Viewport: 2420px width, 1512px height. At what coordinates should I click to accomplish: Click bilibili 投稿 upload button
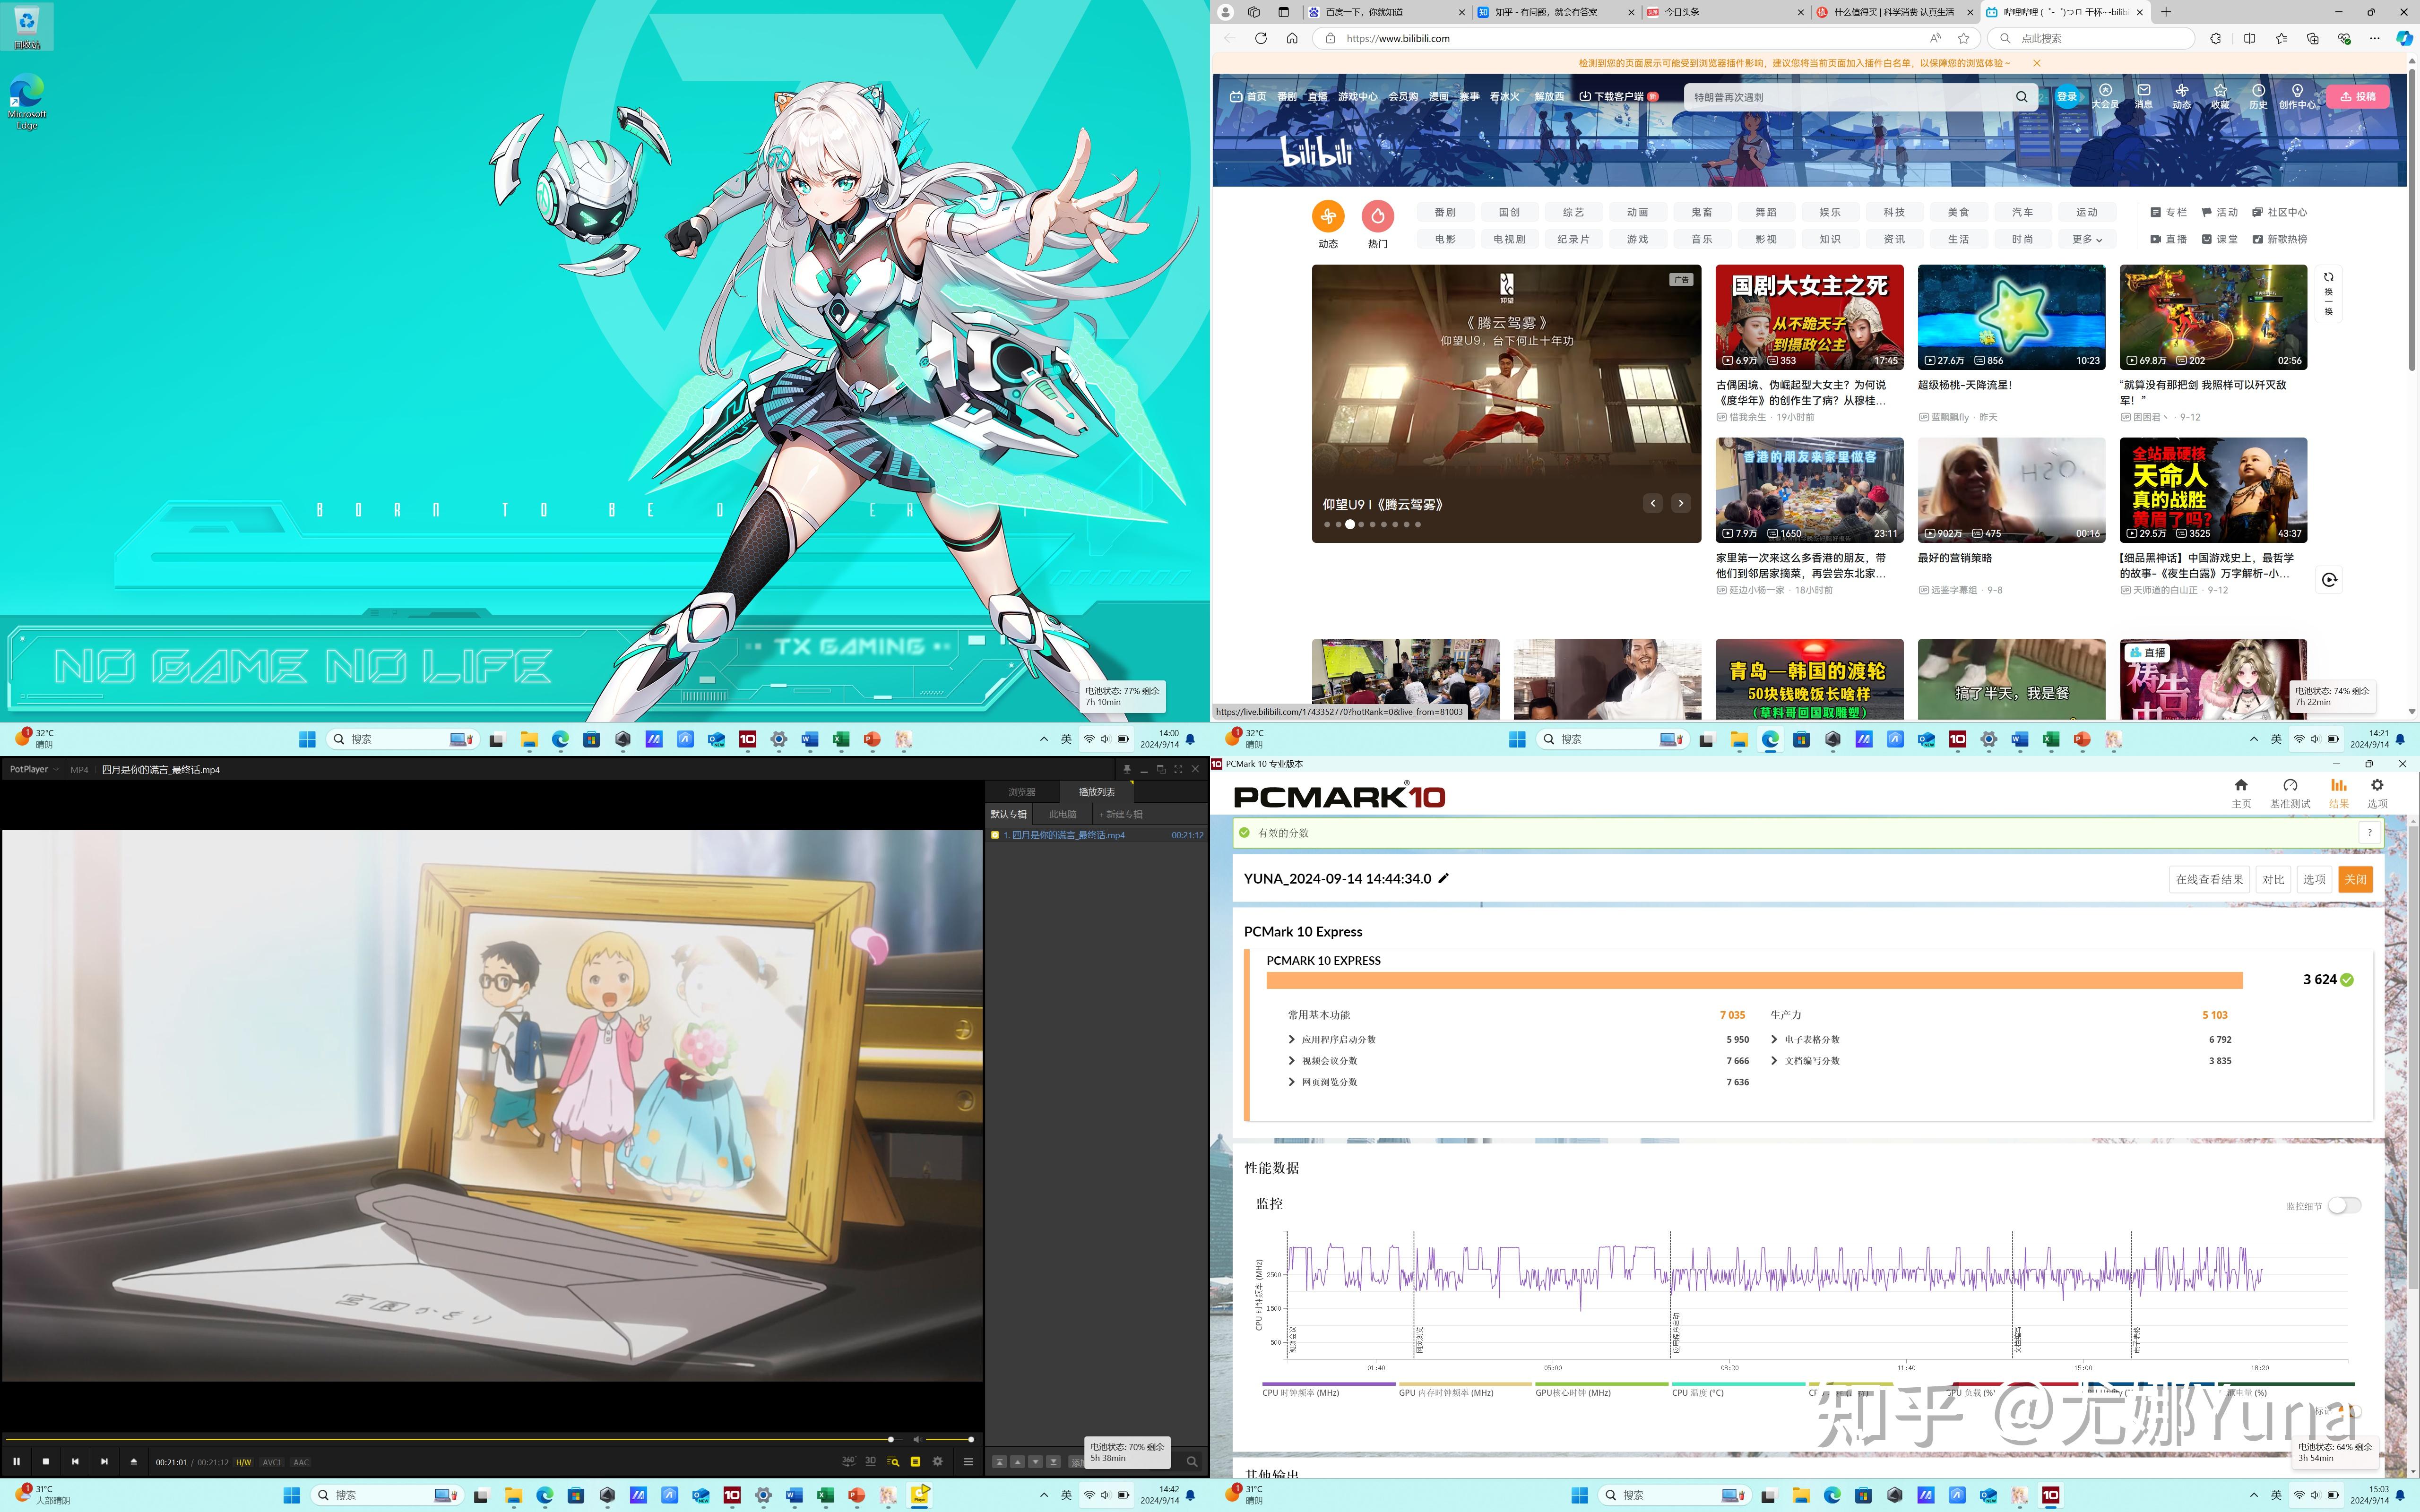(x=2357, y=97)
